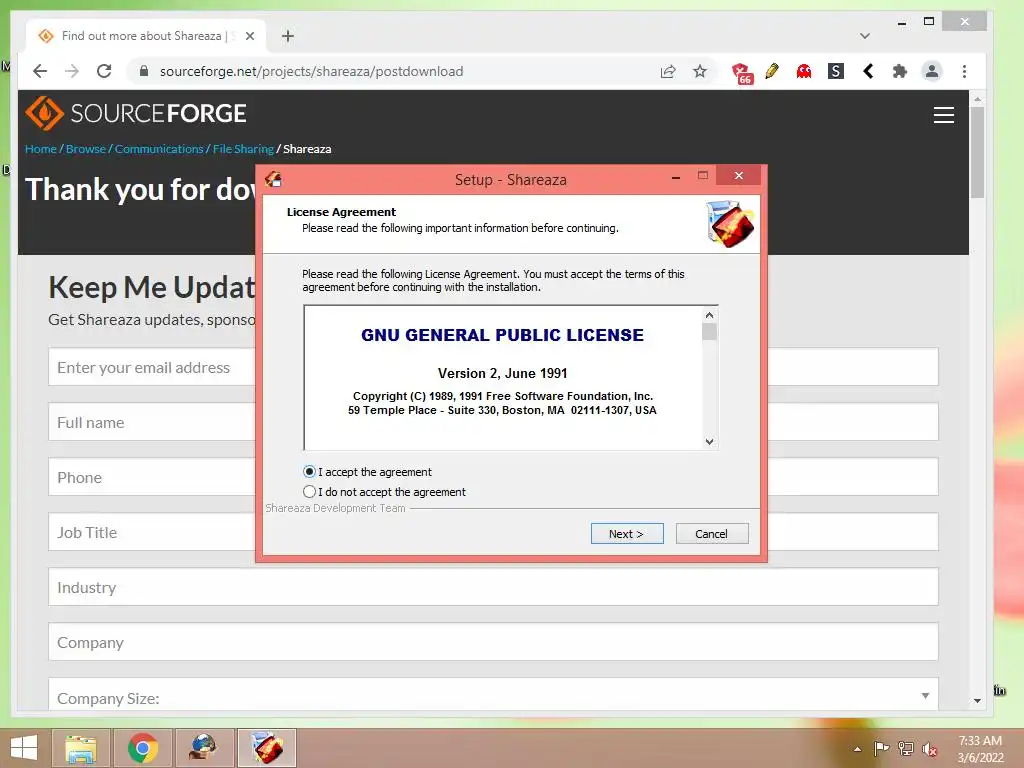
Task: Click the globe app icon in taskbar
Action: coord(204,748)
